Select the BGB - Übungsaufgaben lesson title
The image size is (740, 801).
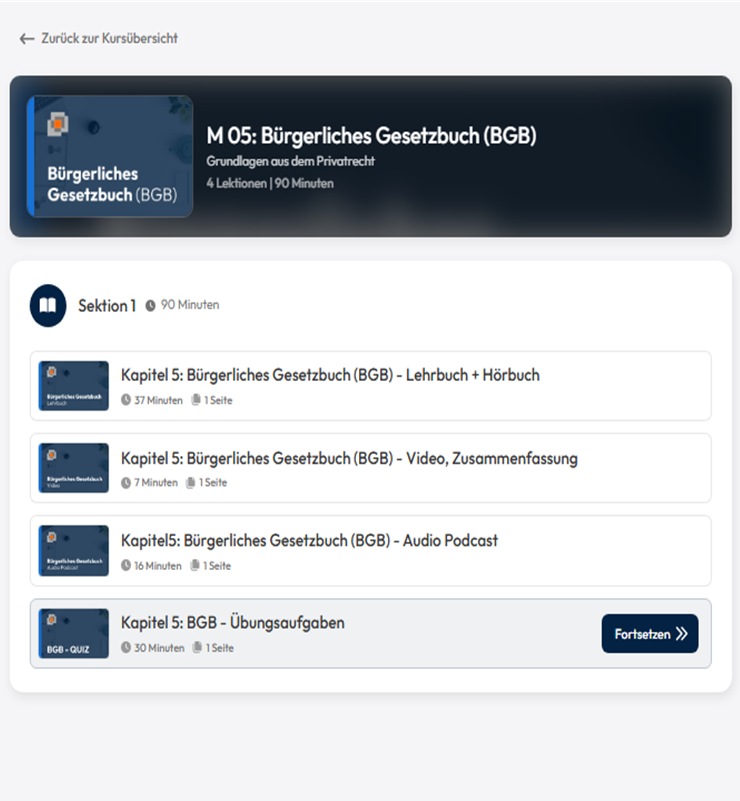coord(233,623)
